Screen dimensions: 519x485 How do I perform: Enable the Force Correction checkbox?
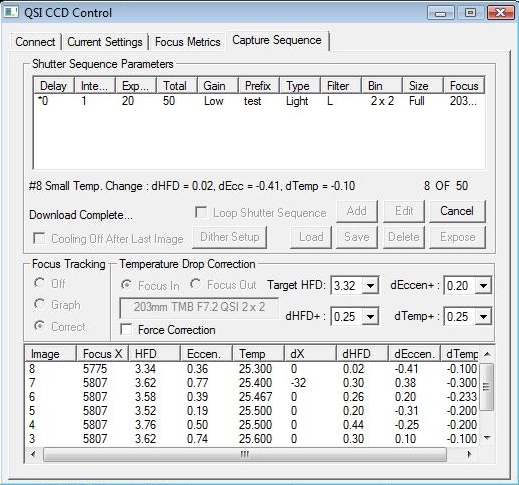127,329
